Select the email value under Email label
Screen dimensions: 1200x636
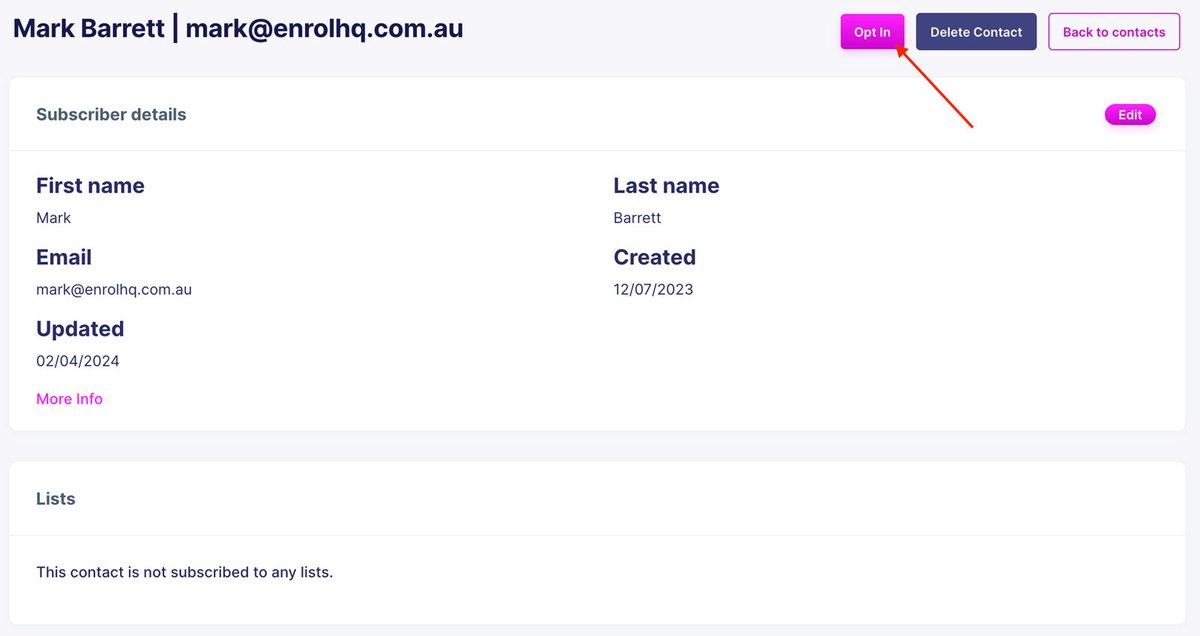(114, 290)
